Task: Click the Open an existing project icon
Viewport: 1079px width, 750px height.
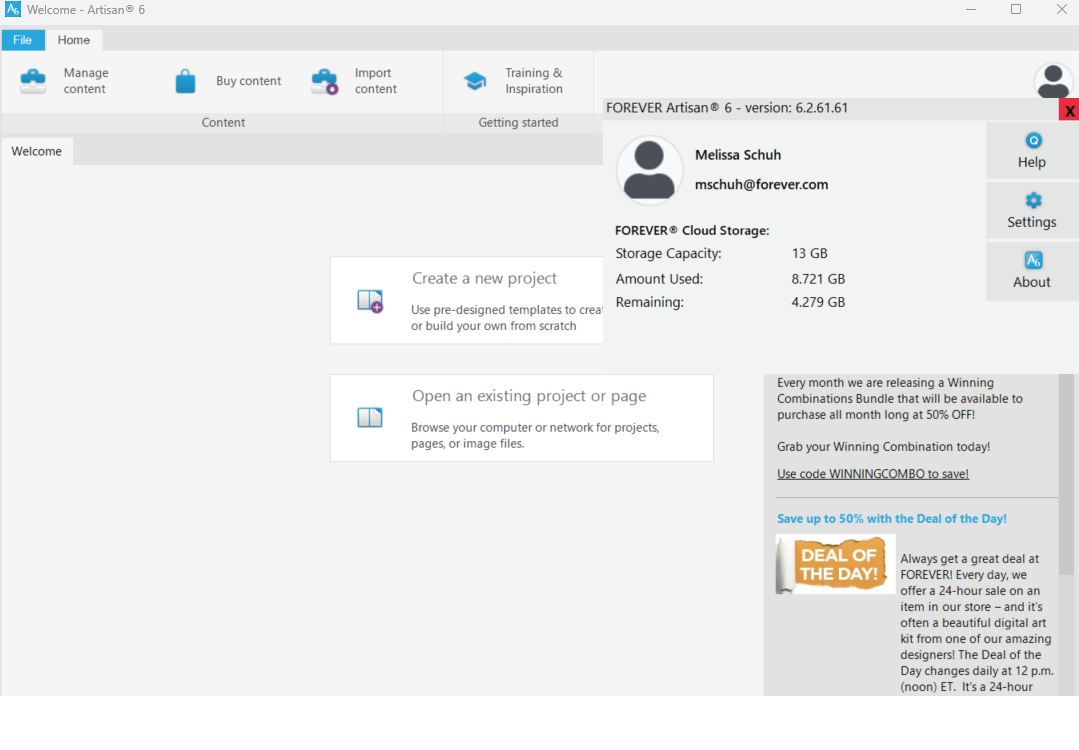Action: click(370, 417)
